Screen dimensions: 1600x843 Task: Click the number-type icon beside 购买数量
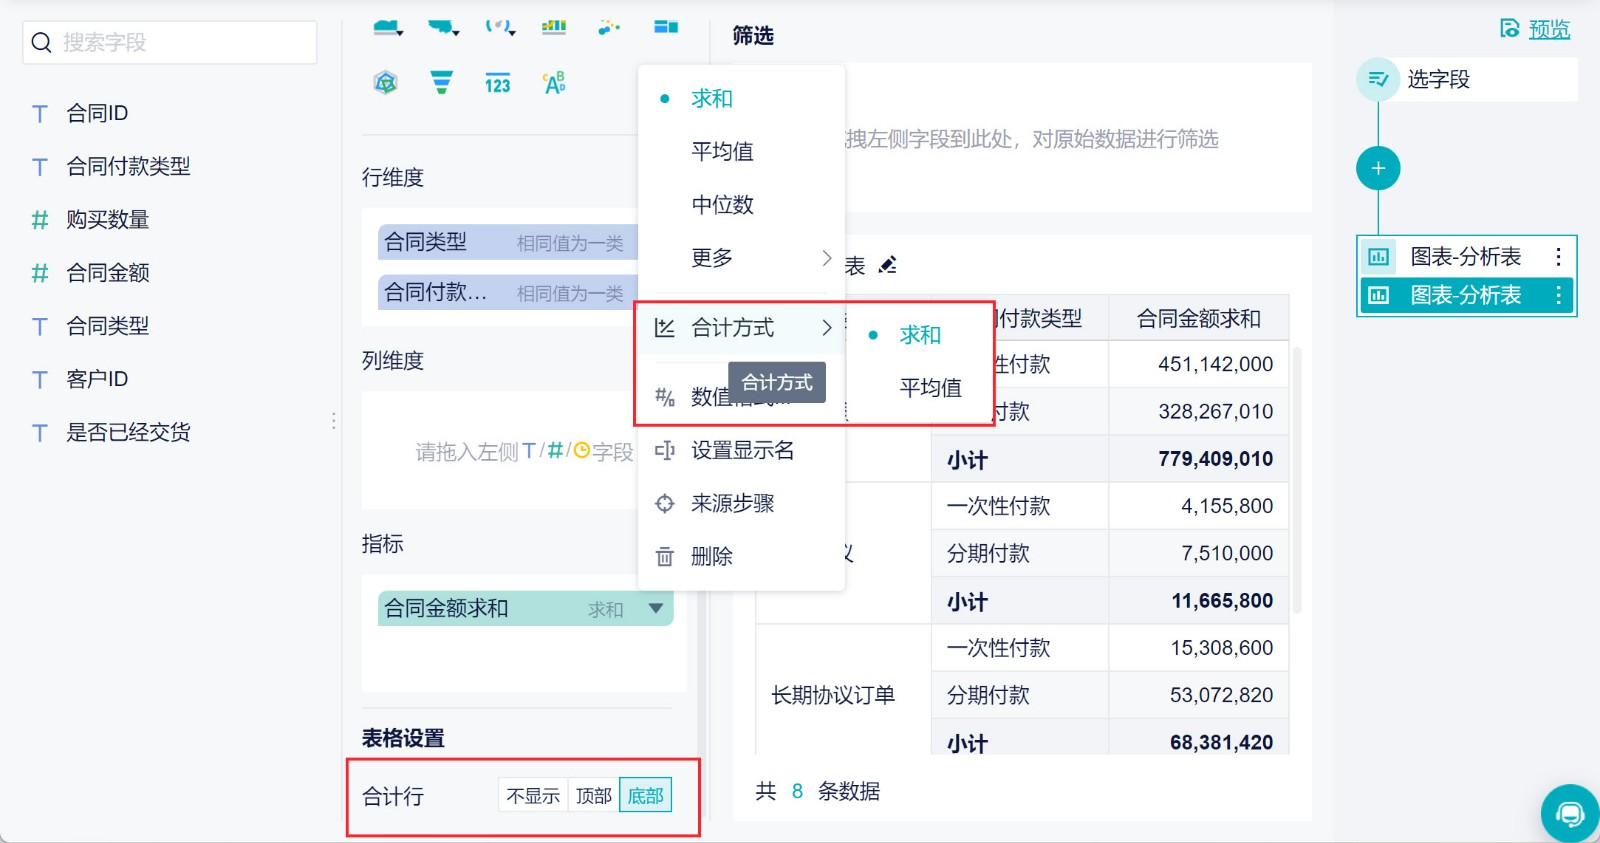point(40,220)
